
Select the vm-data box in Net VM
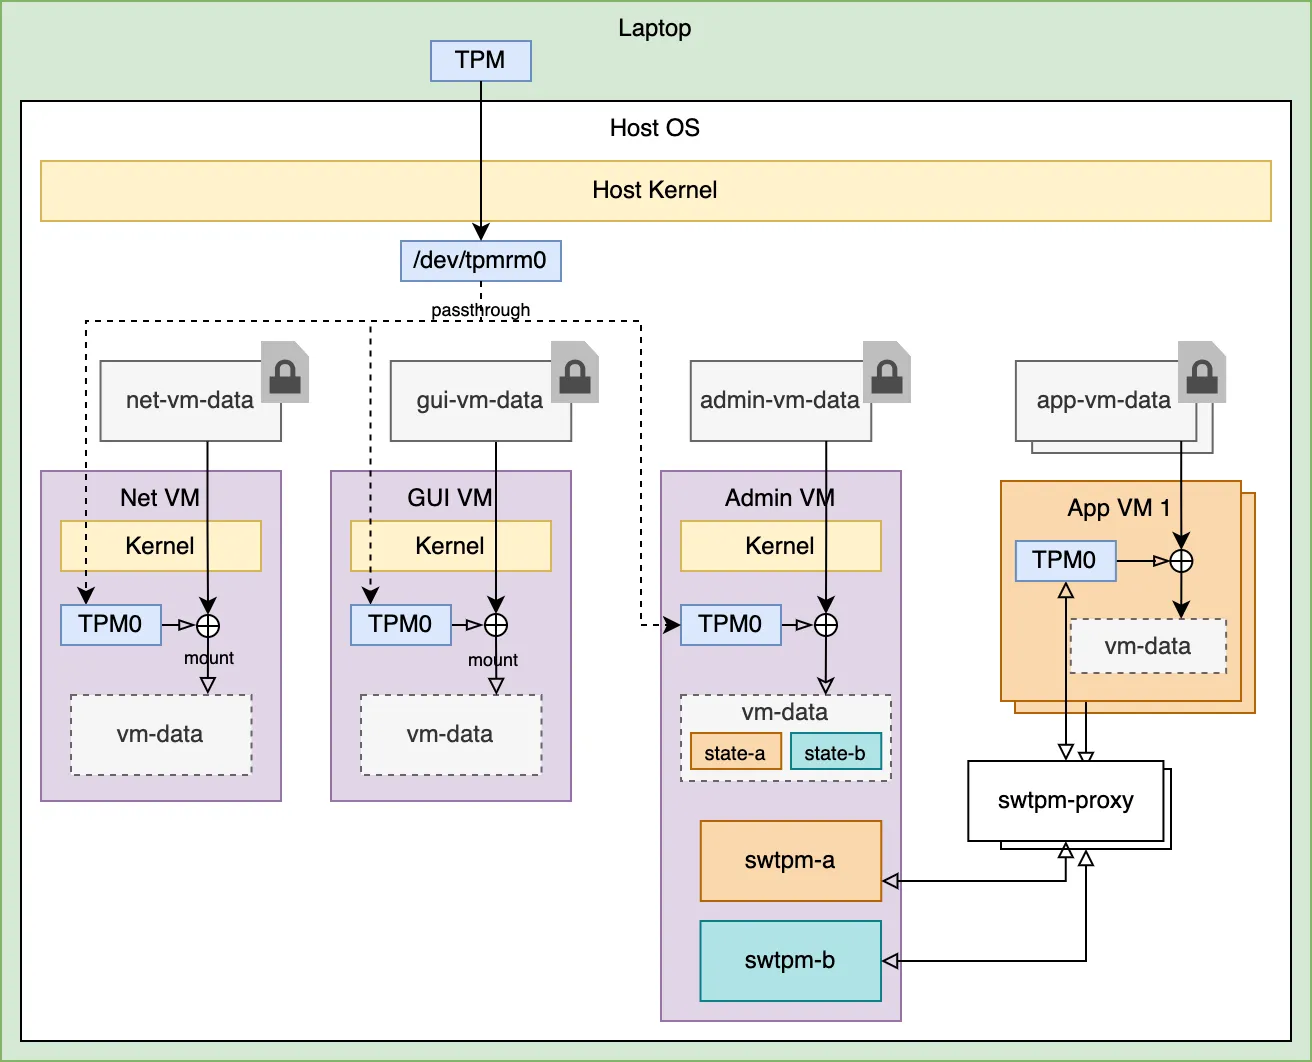[160, 735]
